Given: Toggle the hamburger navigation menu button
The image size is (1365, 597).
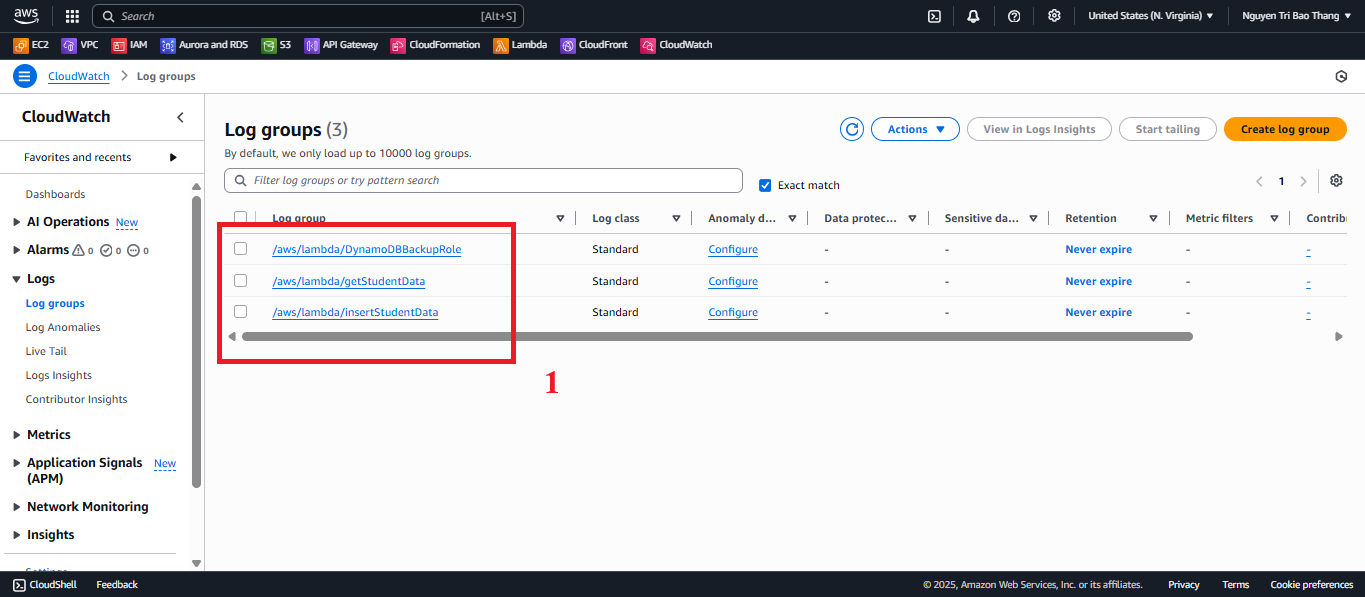Looking at the screenshot, I should click(x=25, y=76).
